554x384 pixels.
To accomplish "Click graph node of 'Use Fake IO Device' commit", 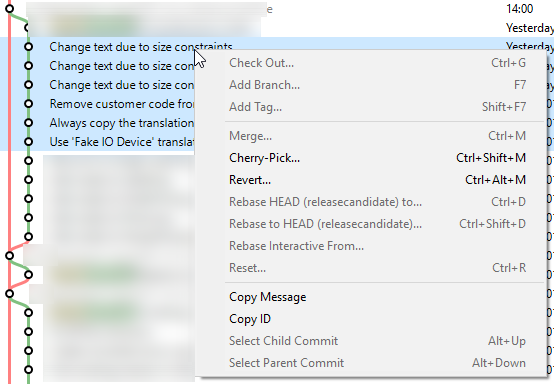I will coord(29,142).
